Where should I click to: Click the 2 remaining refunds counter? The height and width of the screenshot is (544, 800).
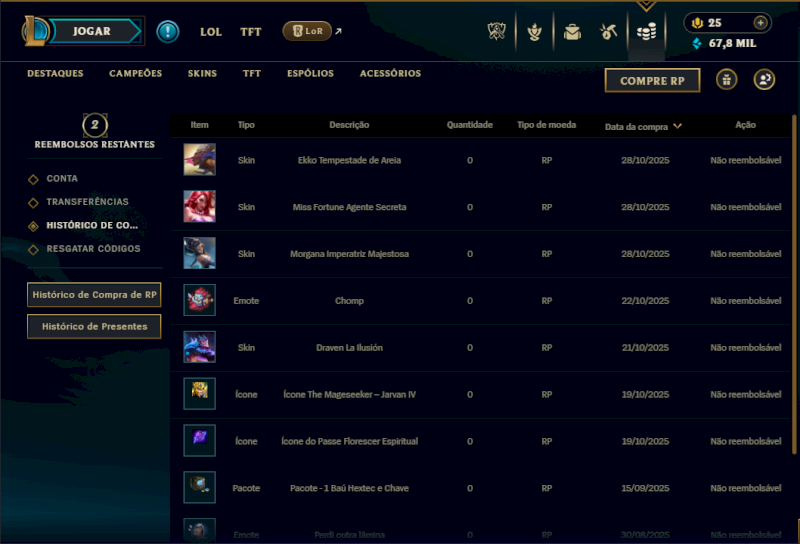coord(95,125)
